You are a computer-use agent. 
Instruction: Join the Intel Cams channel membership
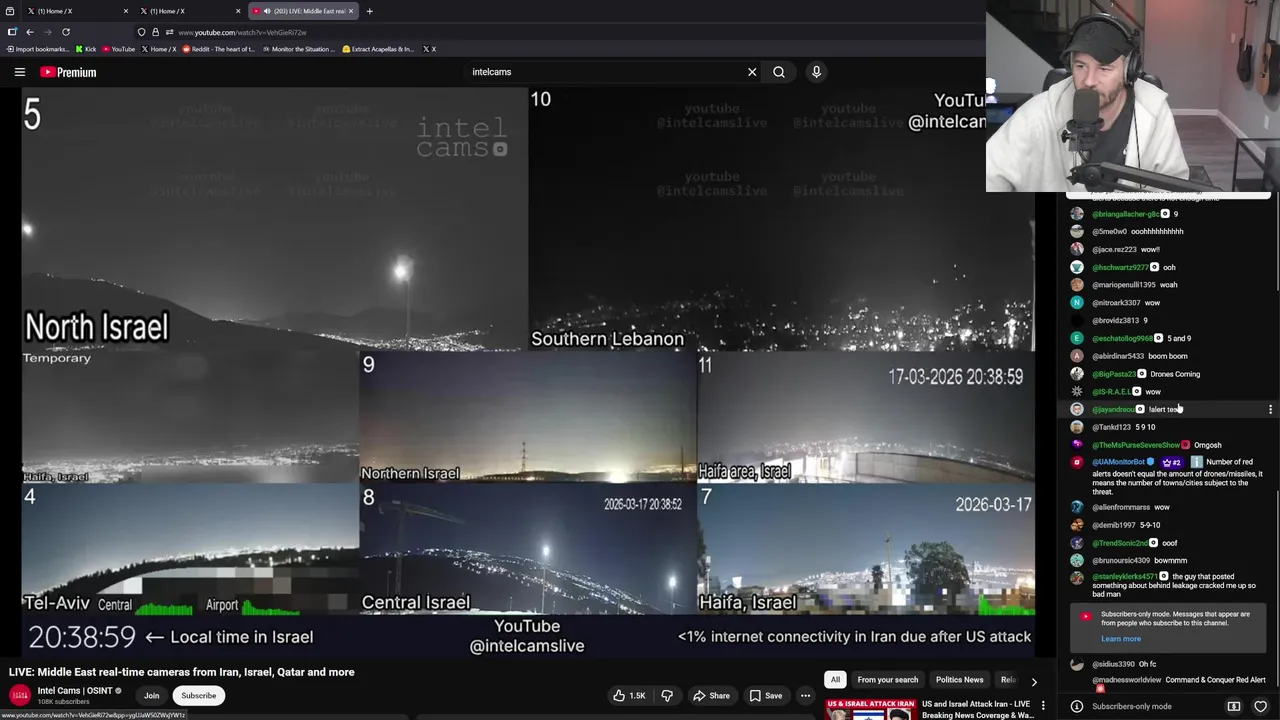pos(151,696)
